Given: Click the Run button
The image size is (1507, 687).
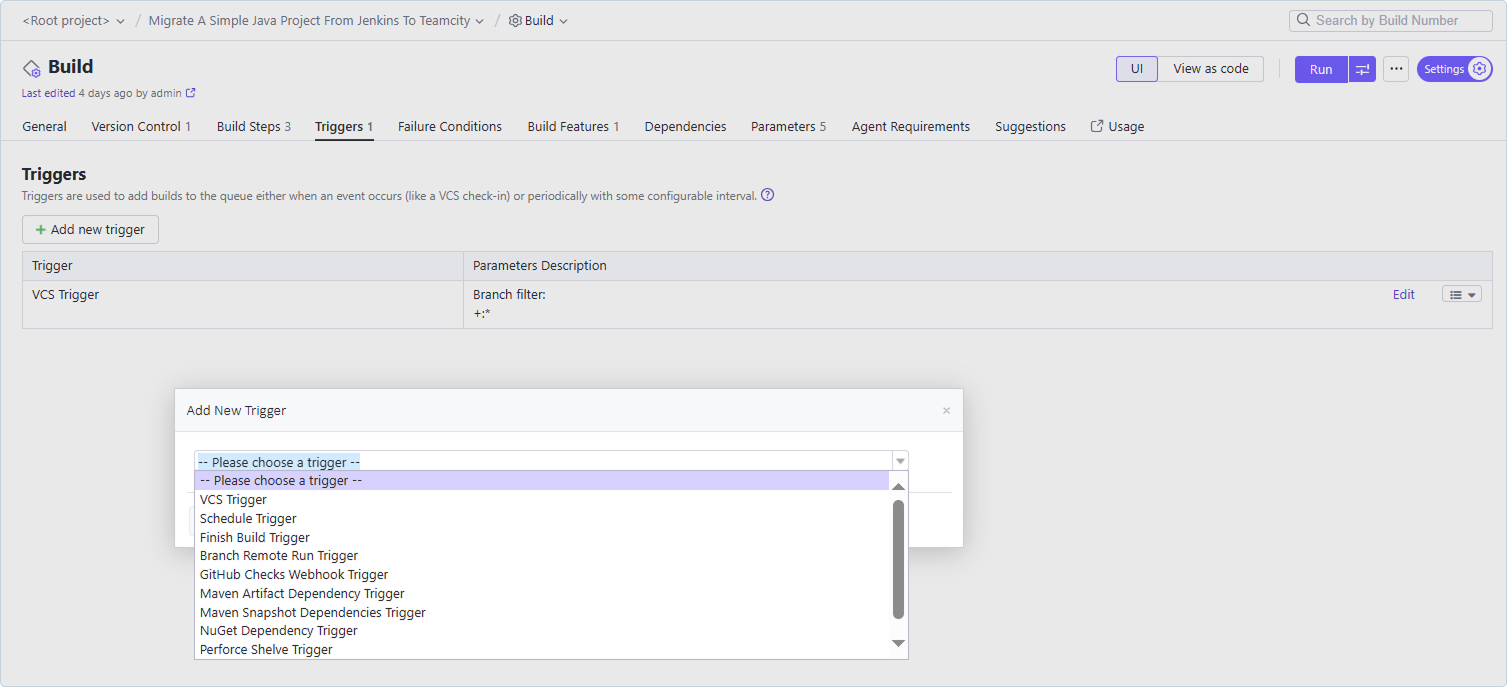Looking at the screenshot, I should pyautogui.click(x=1320, y=69).
